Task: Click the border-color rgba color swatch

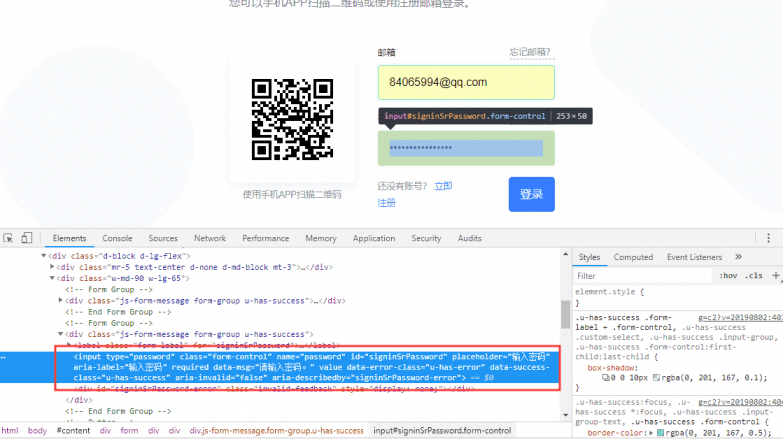Action: click(x=660, y=433)
